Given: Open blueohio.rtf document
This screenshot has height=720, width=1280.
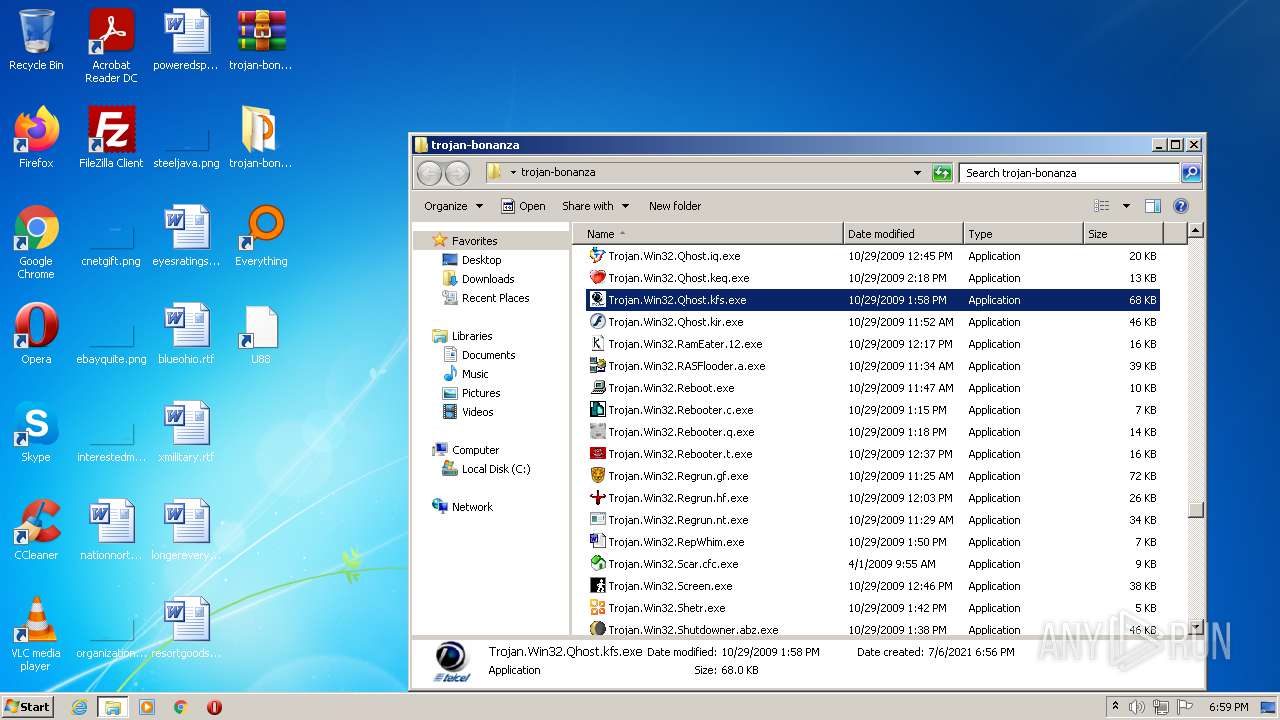Looking at the screenshot, I should (x=186, y=334).
